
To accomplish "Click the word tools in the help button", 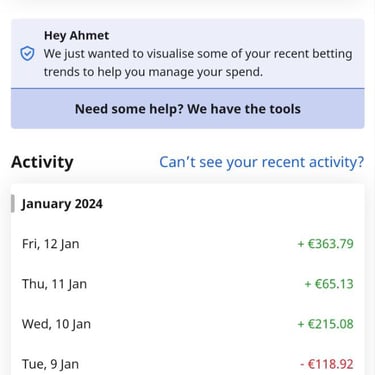I will click(x=285, y=109).
